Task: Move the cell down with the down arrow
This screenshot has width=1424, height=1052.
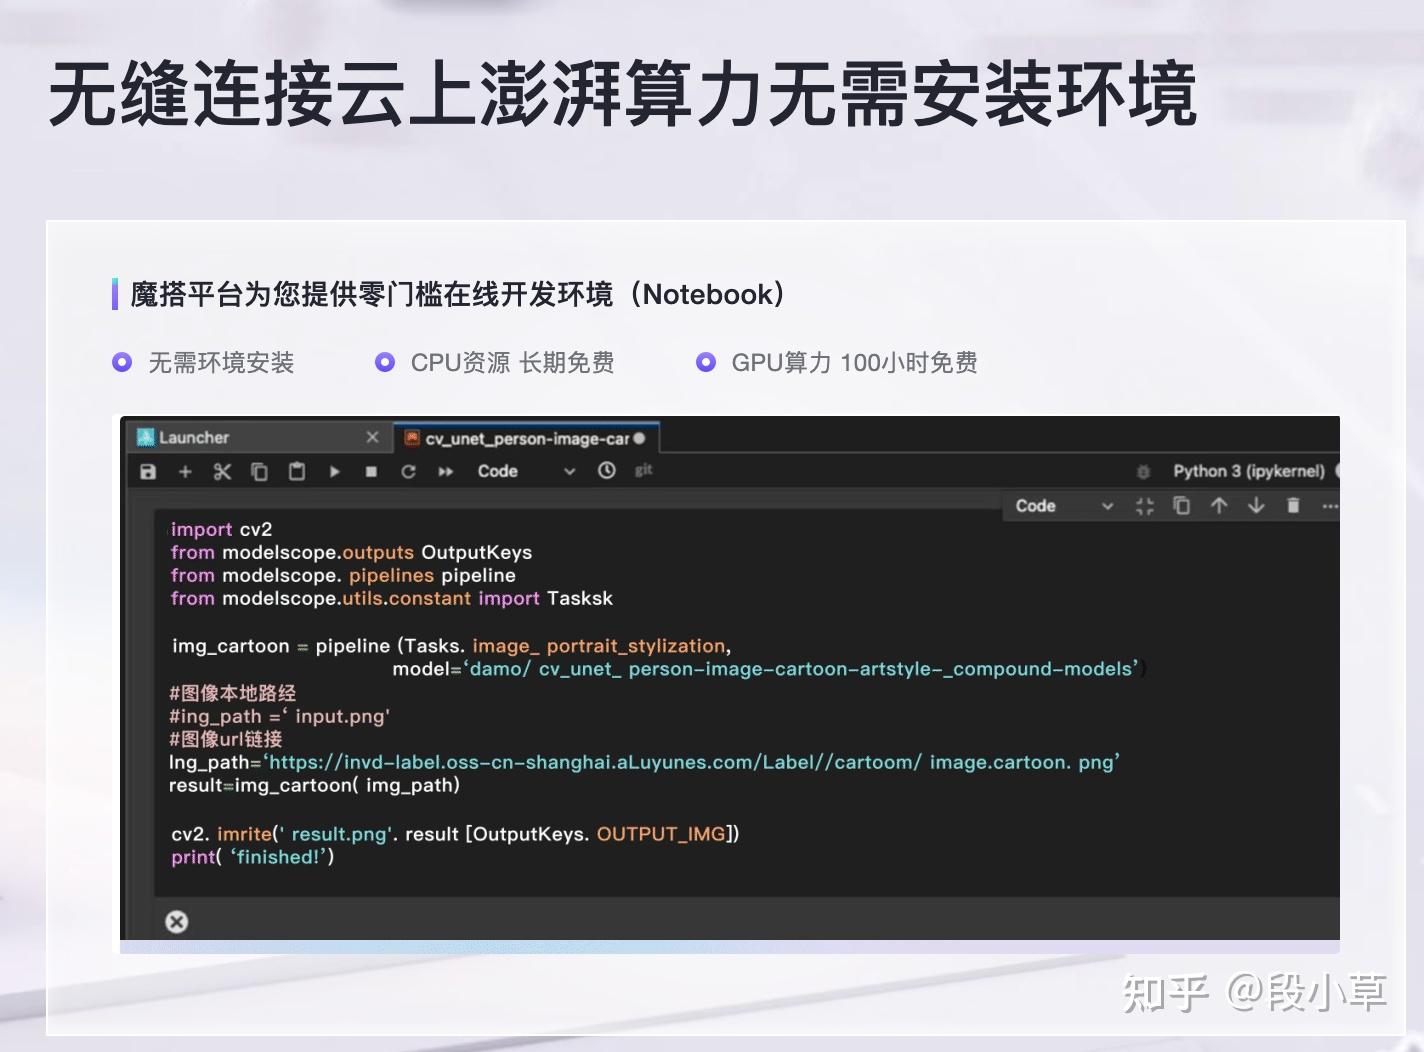Action: pyautogui.click(x=1256, y=506)
